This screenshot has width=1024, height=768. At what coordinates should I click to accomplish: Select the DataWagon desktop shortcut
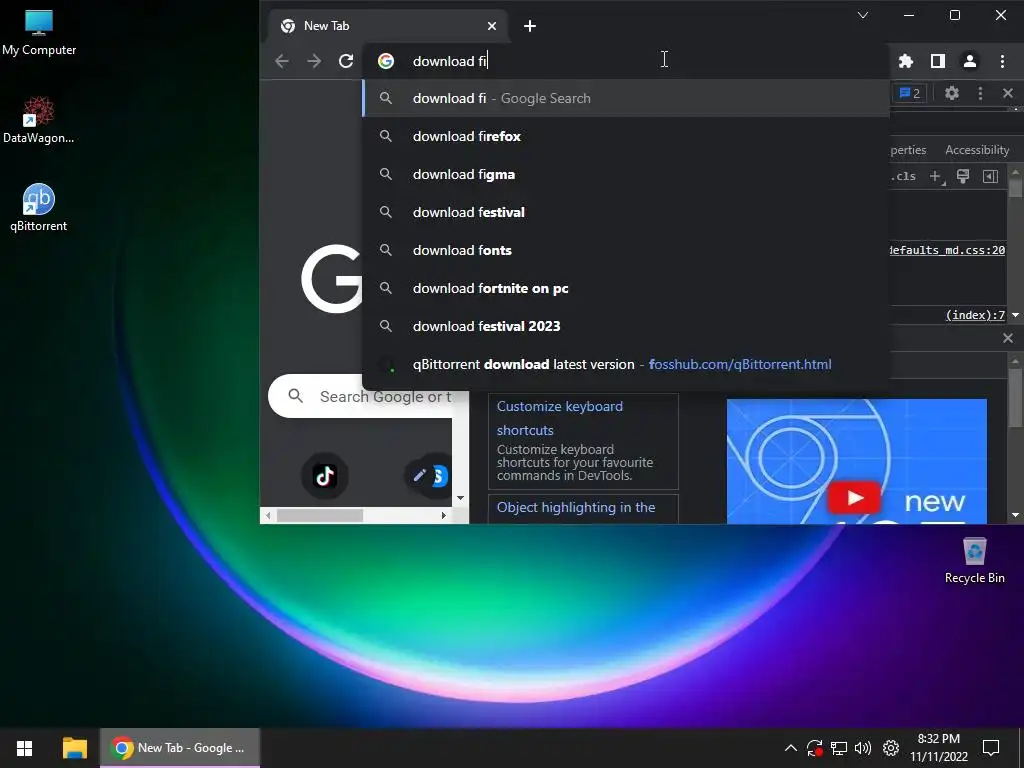(39, 120)
